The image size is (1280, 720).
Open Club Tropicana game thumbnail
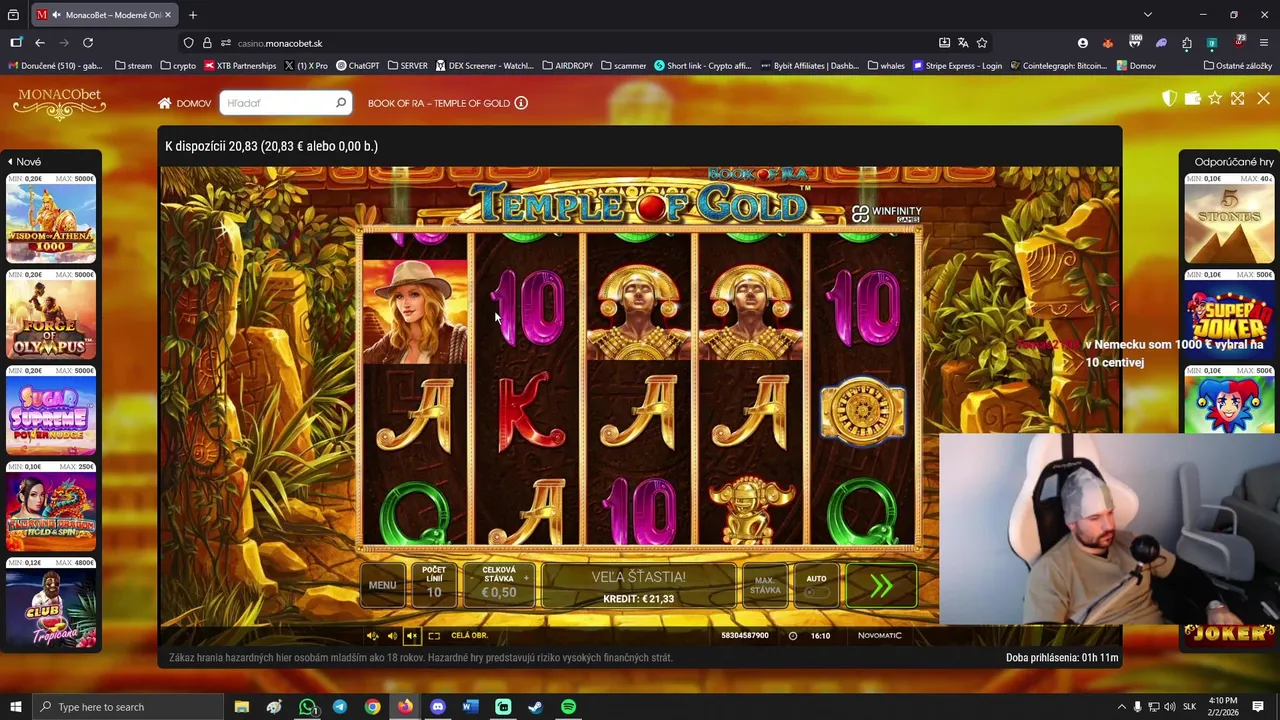tap(51, 602)
